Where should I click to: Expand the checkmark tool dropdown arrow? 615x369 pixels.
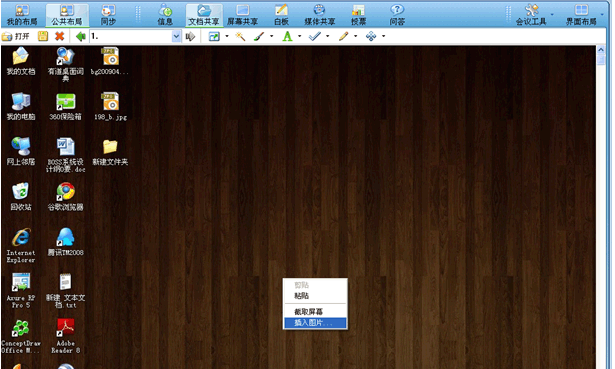point(328,36)
